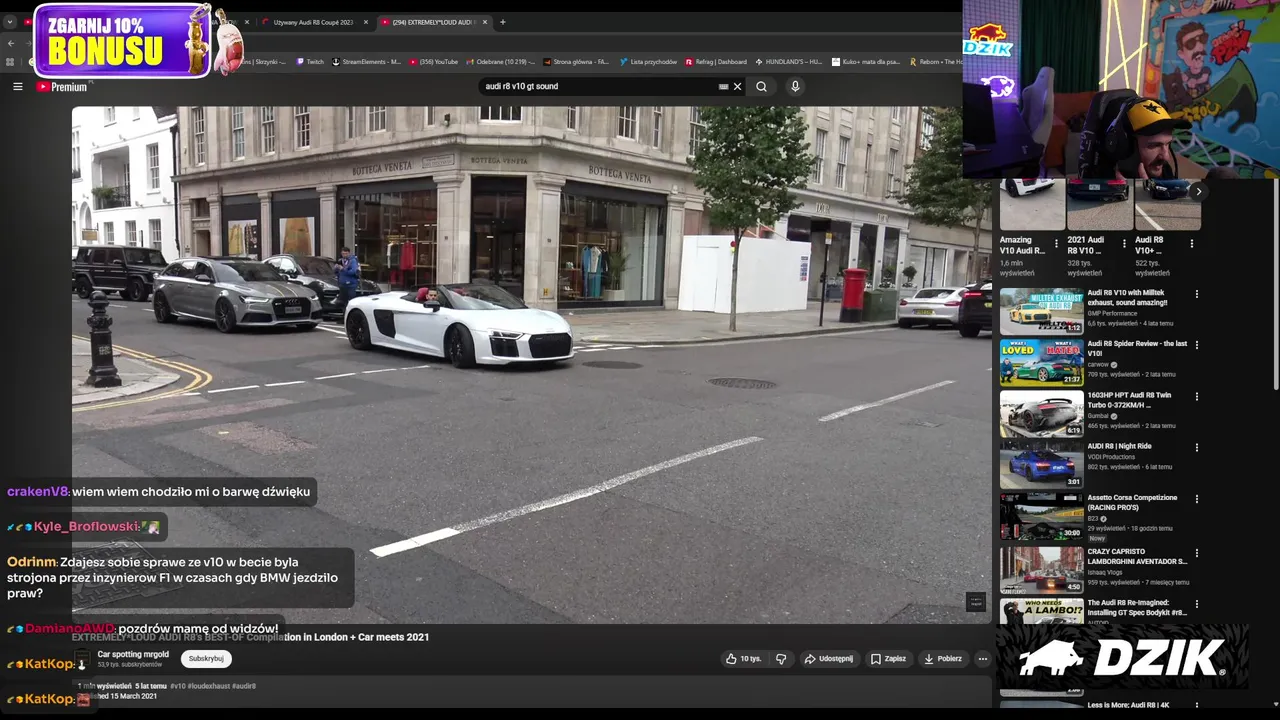Open the on-screen keyboard icon in search
This screenshot has width=1280, height=720.
click(x=723, y=87)
